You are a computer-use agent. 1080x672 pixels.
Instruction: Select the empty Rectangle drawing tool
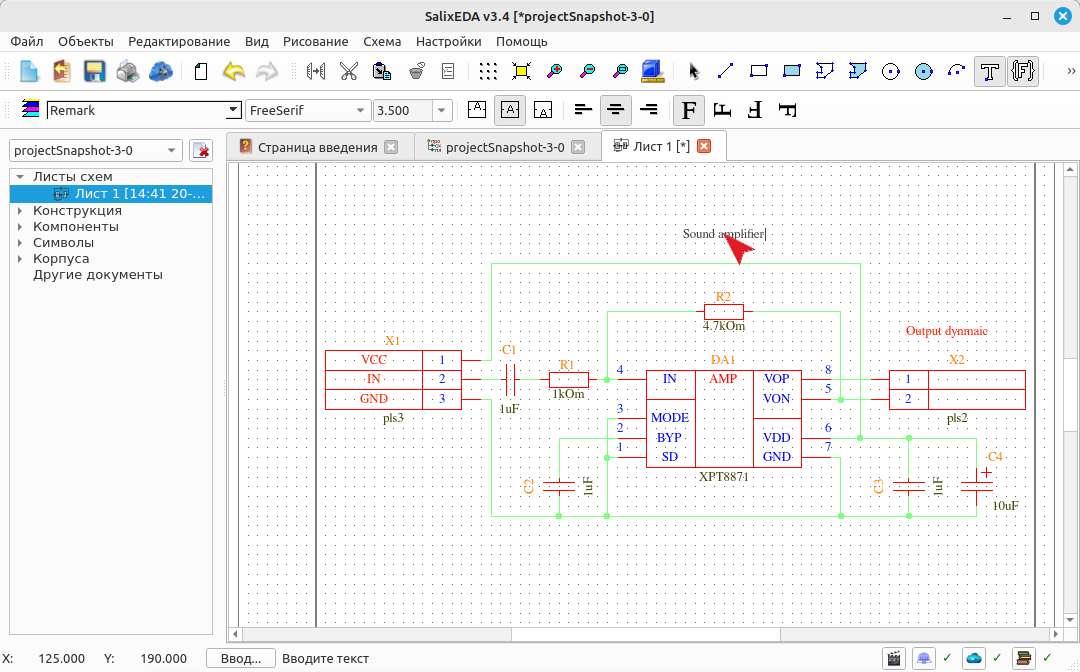pyautogui.click(x=758, y=71)
